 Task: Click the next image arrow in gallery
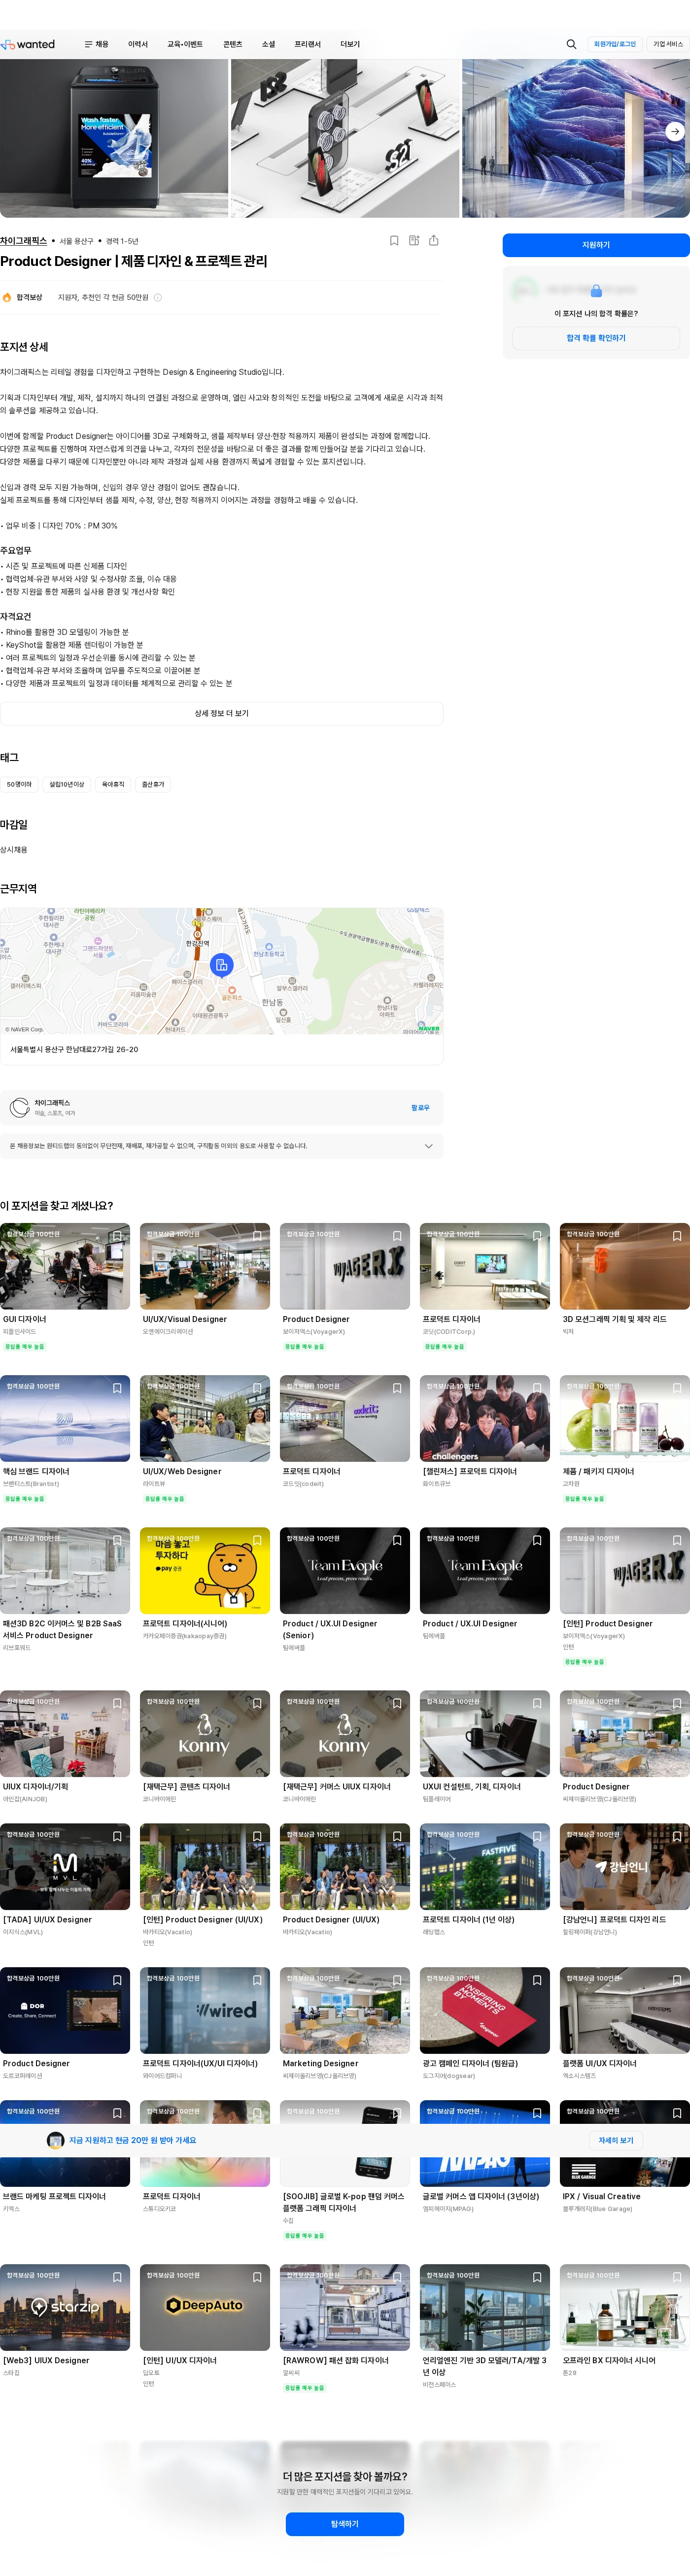(x=675, y=131)
